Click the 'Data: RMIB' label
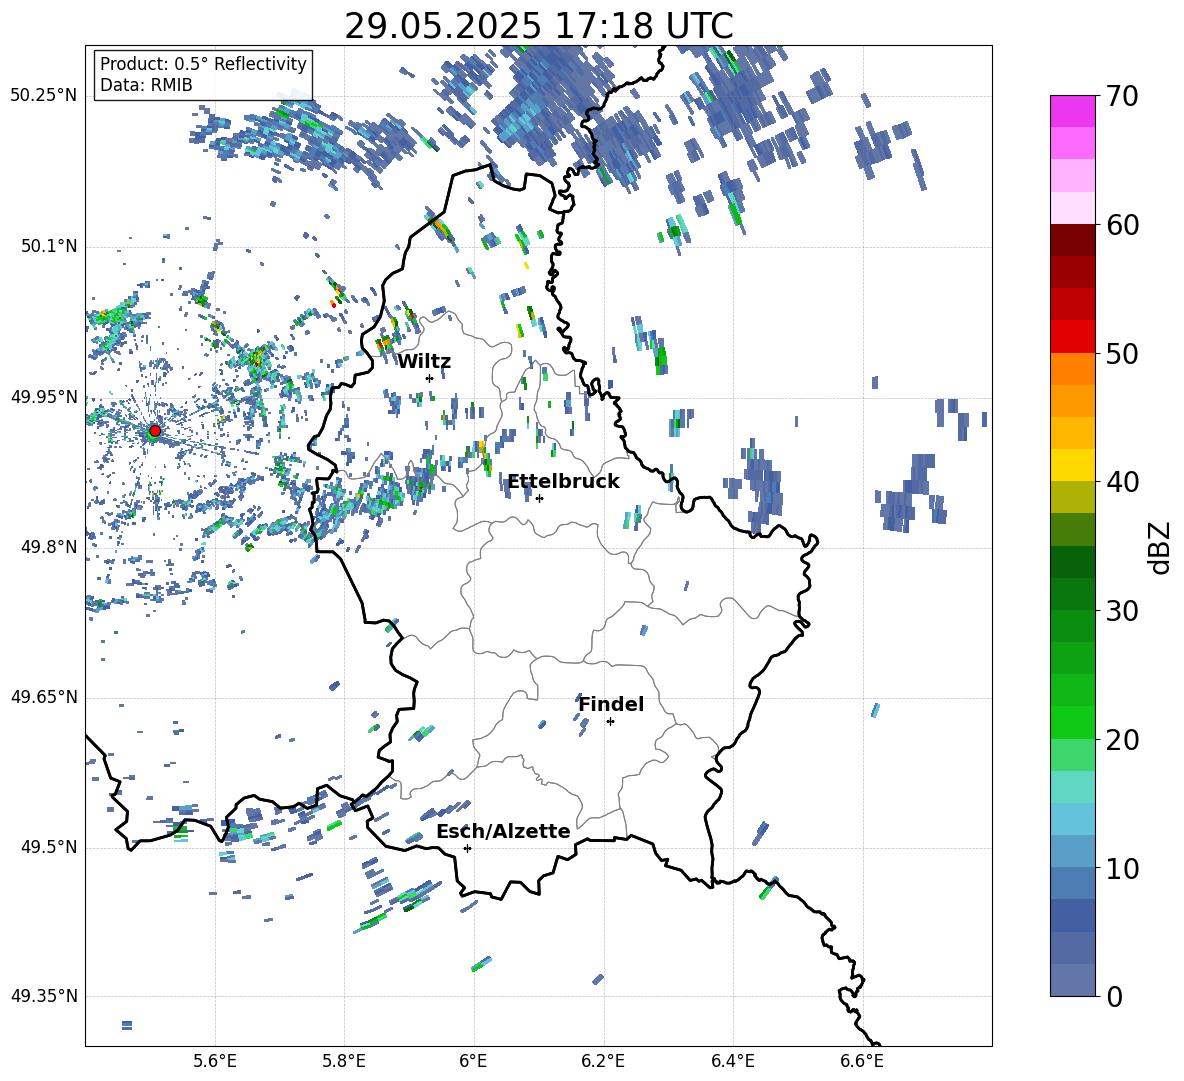 click(146, 85)
